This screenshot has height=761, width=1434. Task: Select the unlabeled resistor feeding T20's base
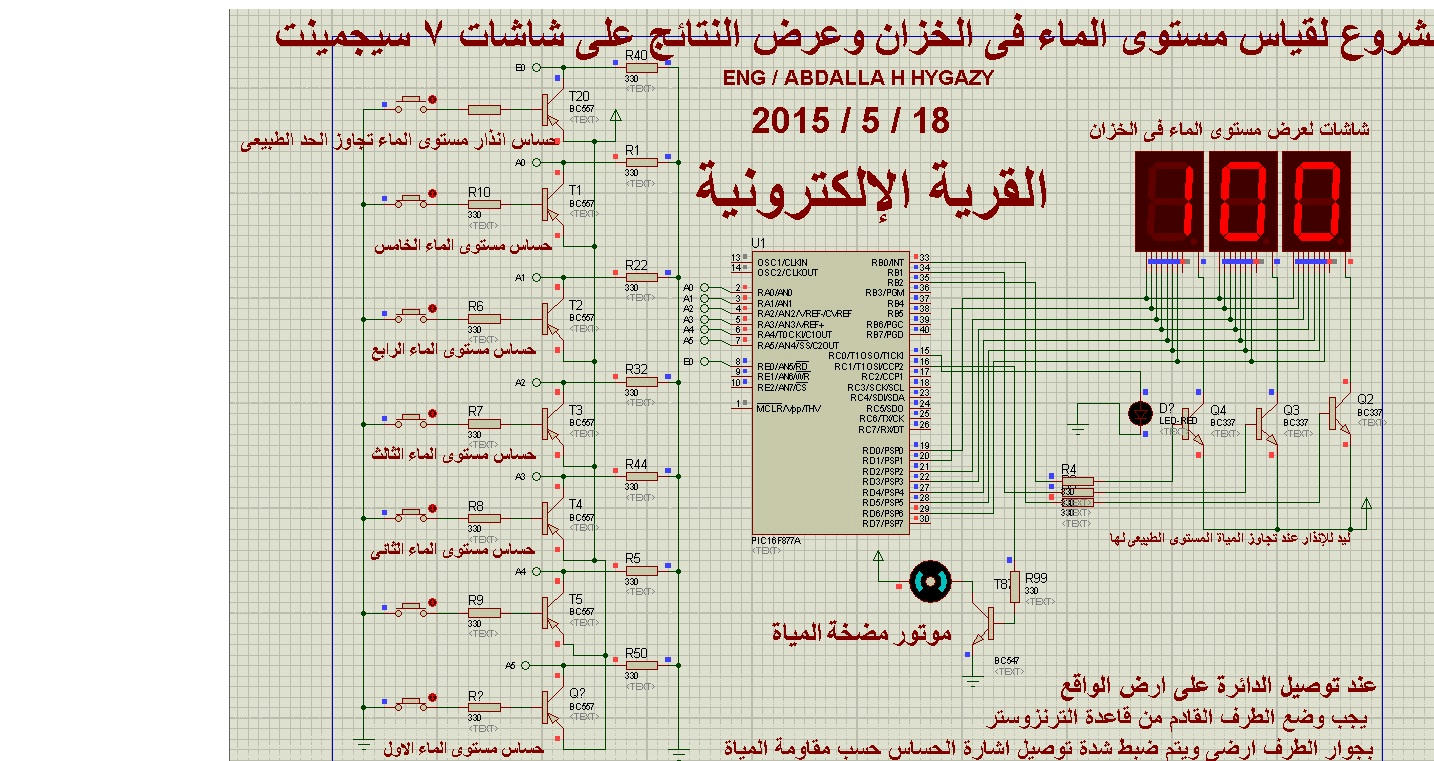(483, 109)
